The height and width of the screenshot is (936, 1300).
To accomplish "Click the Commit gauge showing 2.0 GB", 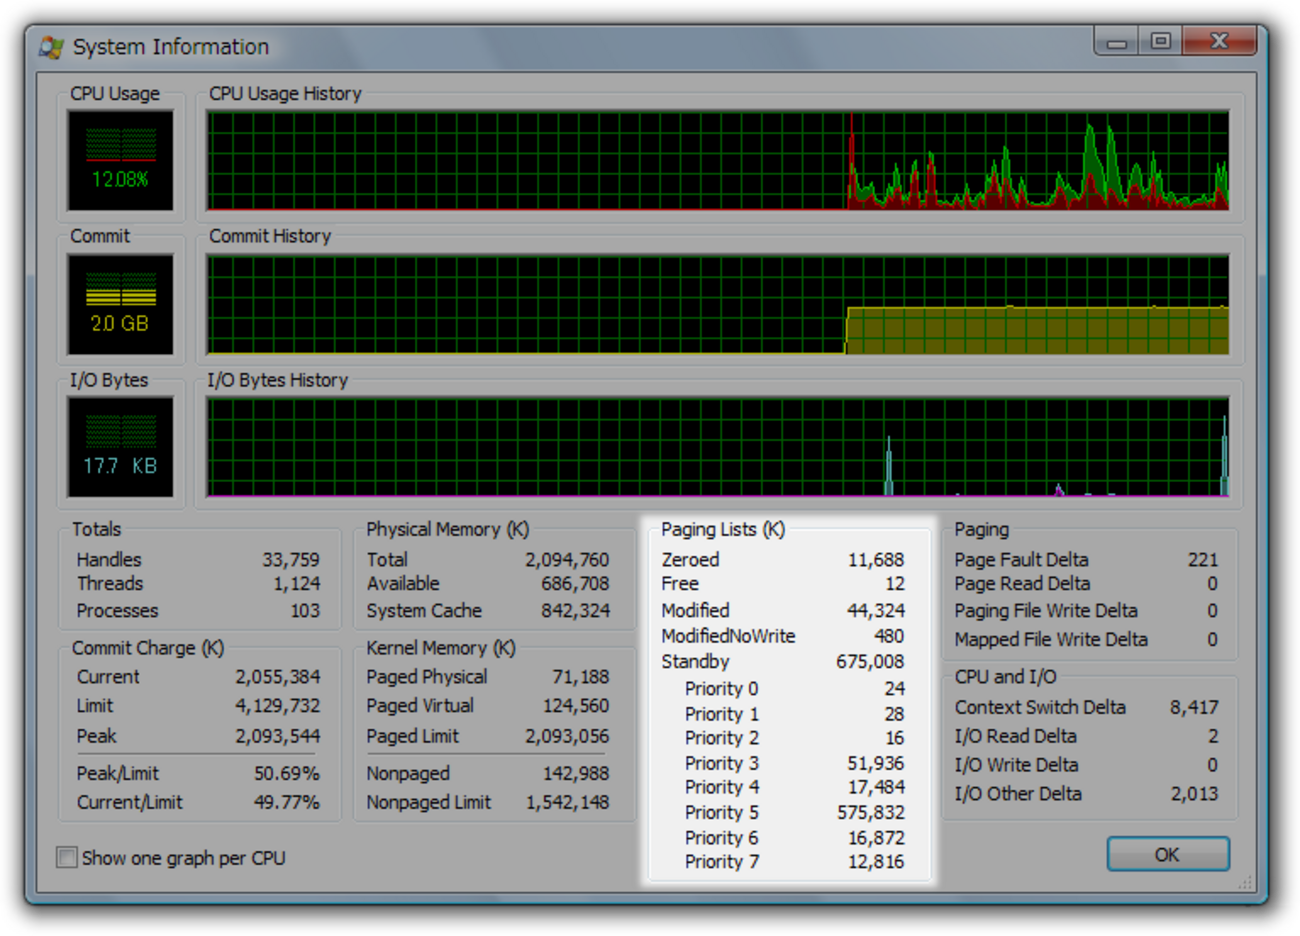I will tap(120, 304).
